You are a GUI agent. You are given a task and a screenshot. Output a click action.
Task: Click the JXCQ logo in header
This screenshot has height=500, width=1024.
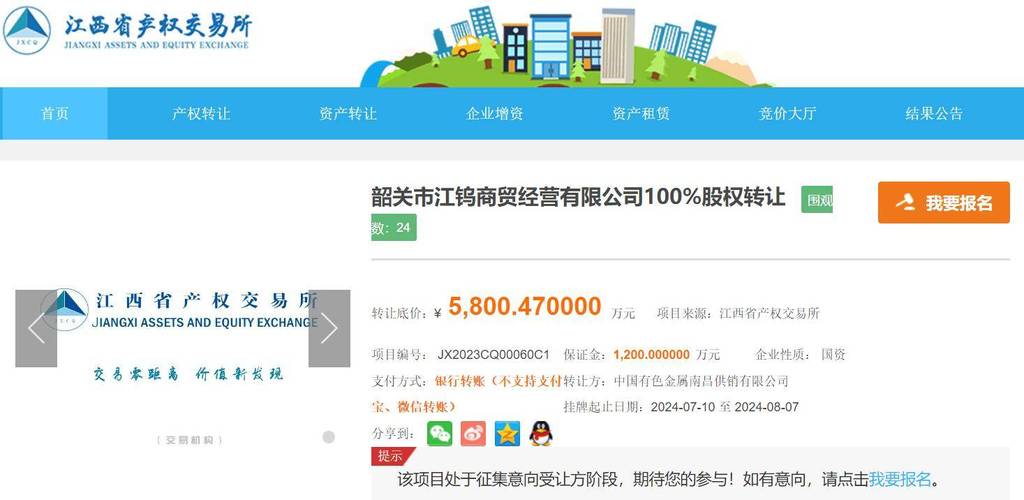27,30
